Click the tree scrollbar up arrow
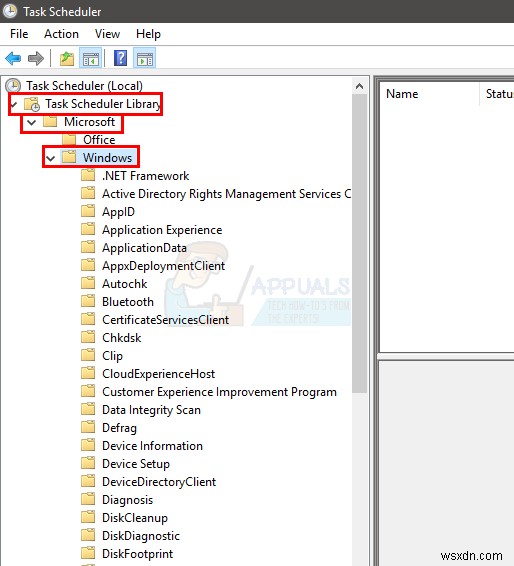 coord(359,86)
